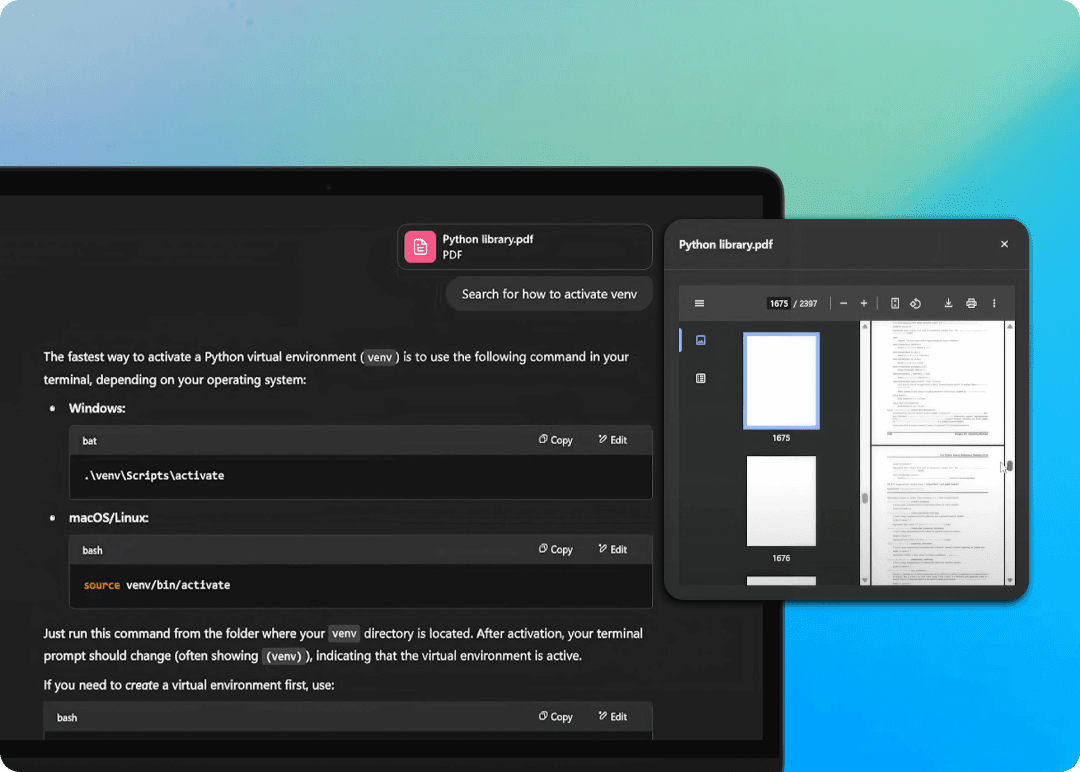Close the Python library.pdf preview panel
The image size is (1080, 772).
point(1004,244)
